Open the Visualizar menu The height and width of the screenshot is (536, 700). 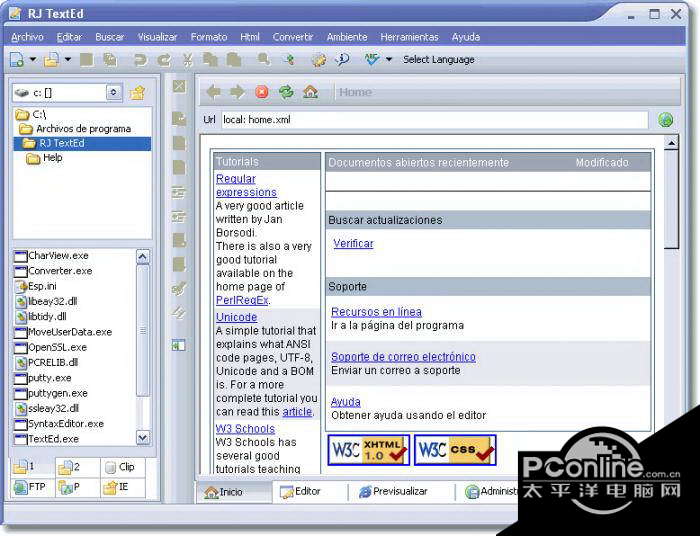tap(157, 37)
